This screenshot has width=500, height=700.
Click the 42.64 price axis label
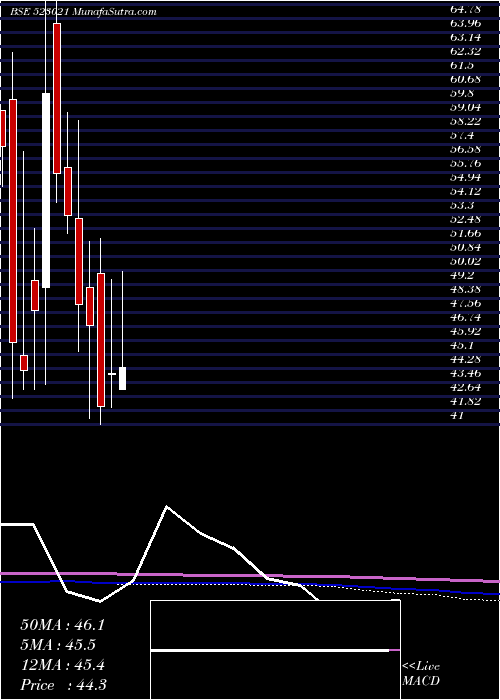pyautogui.click(x=465, y=388)
